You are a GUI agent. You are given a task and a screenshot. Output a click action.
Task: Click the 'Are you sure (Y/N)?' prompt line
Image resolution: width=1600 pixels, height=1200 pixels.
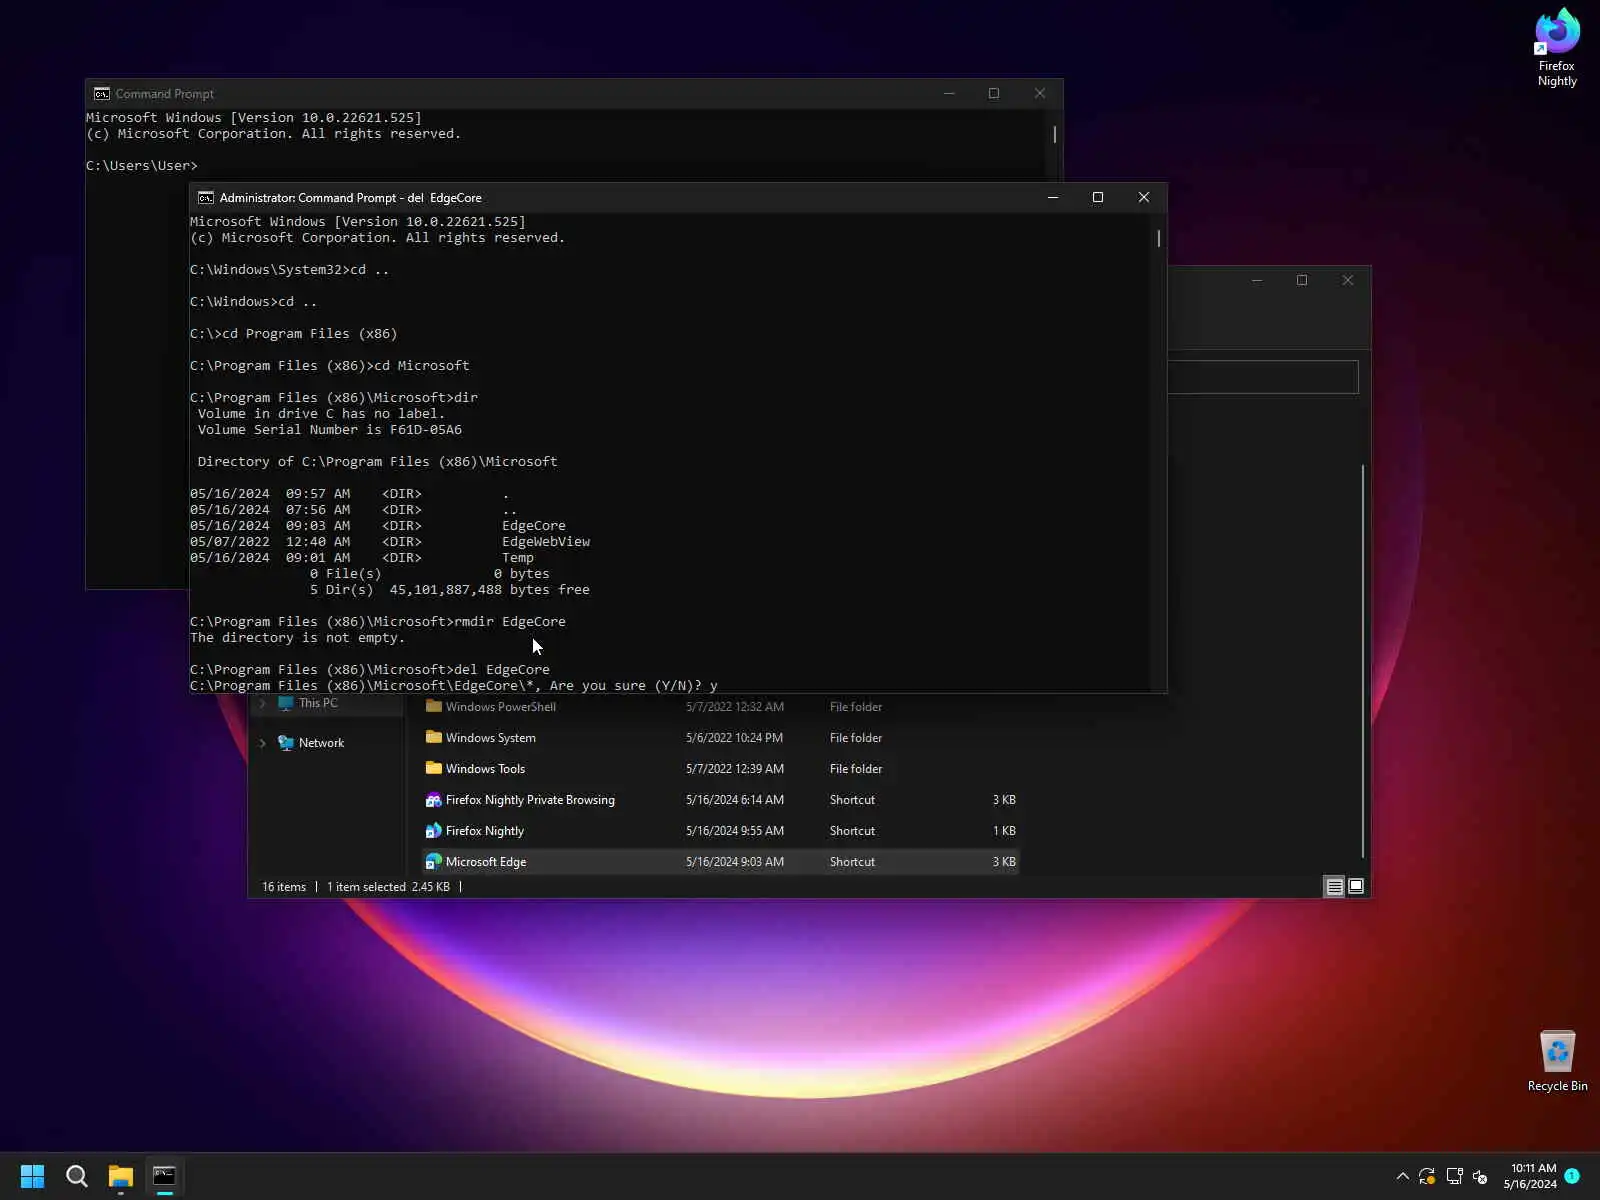[x=454, y=686]
